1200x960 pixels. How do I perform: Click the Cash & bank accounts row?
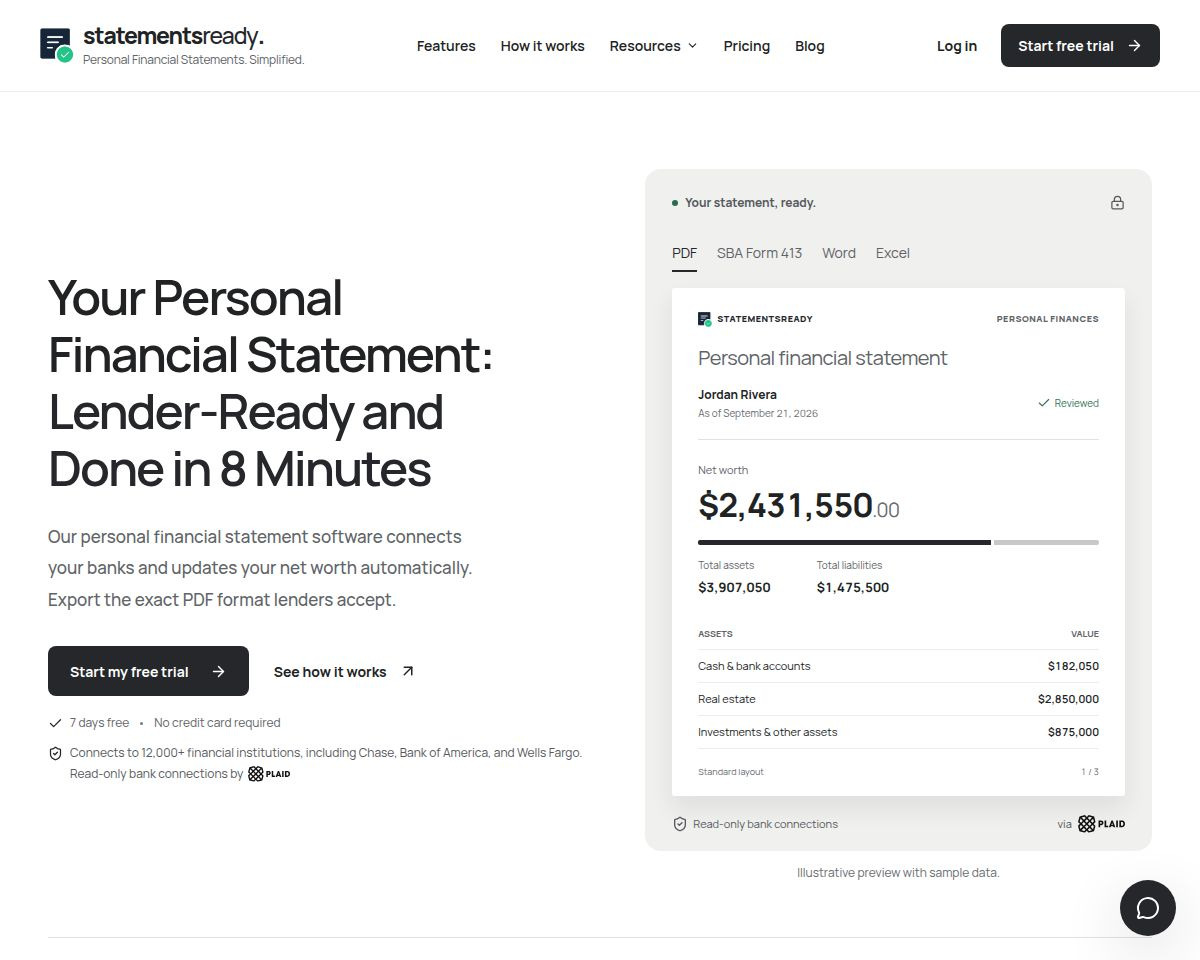pyautogui.click(x=898, y=666)
